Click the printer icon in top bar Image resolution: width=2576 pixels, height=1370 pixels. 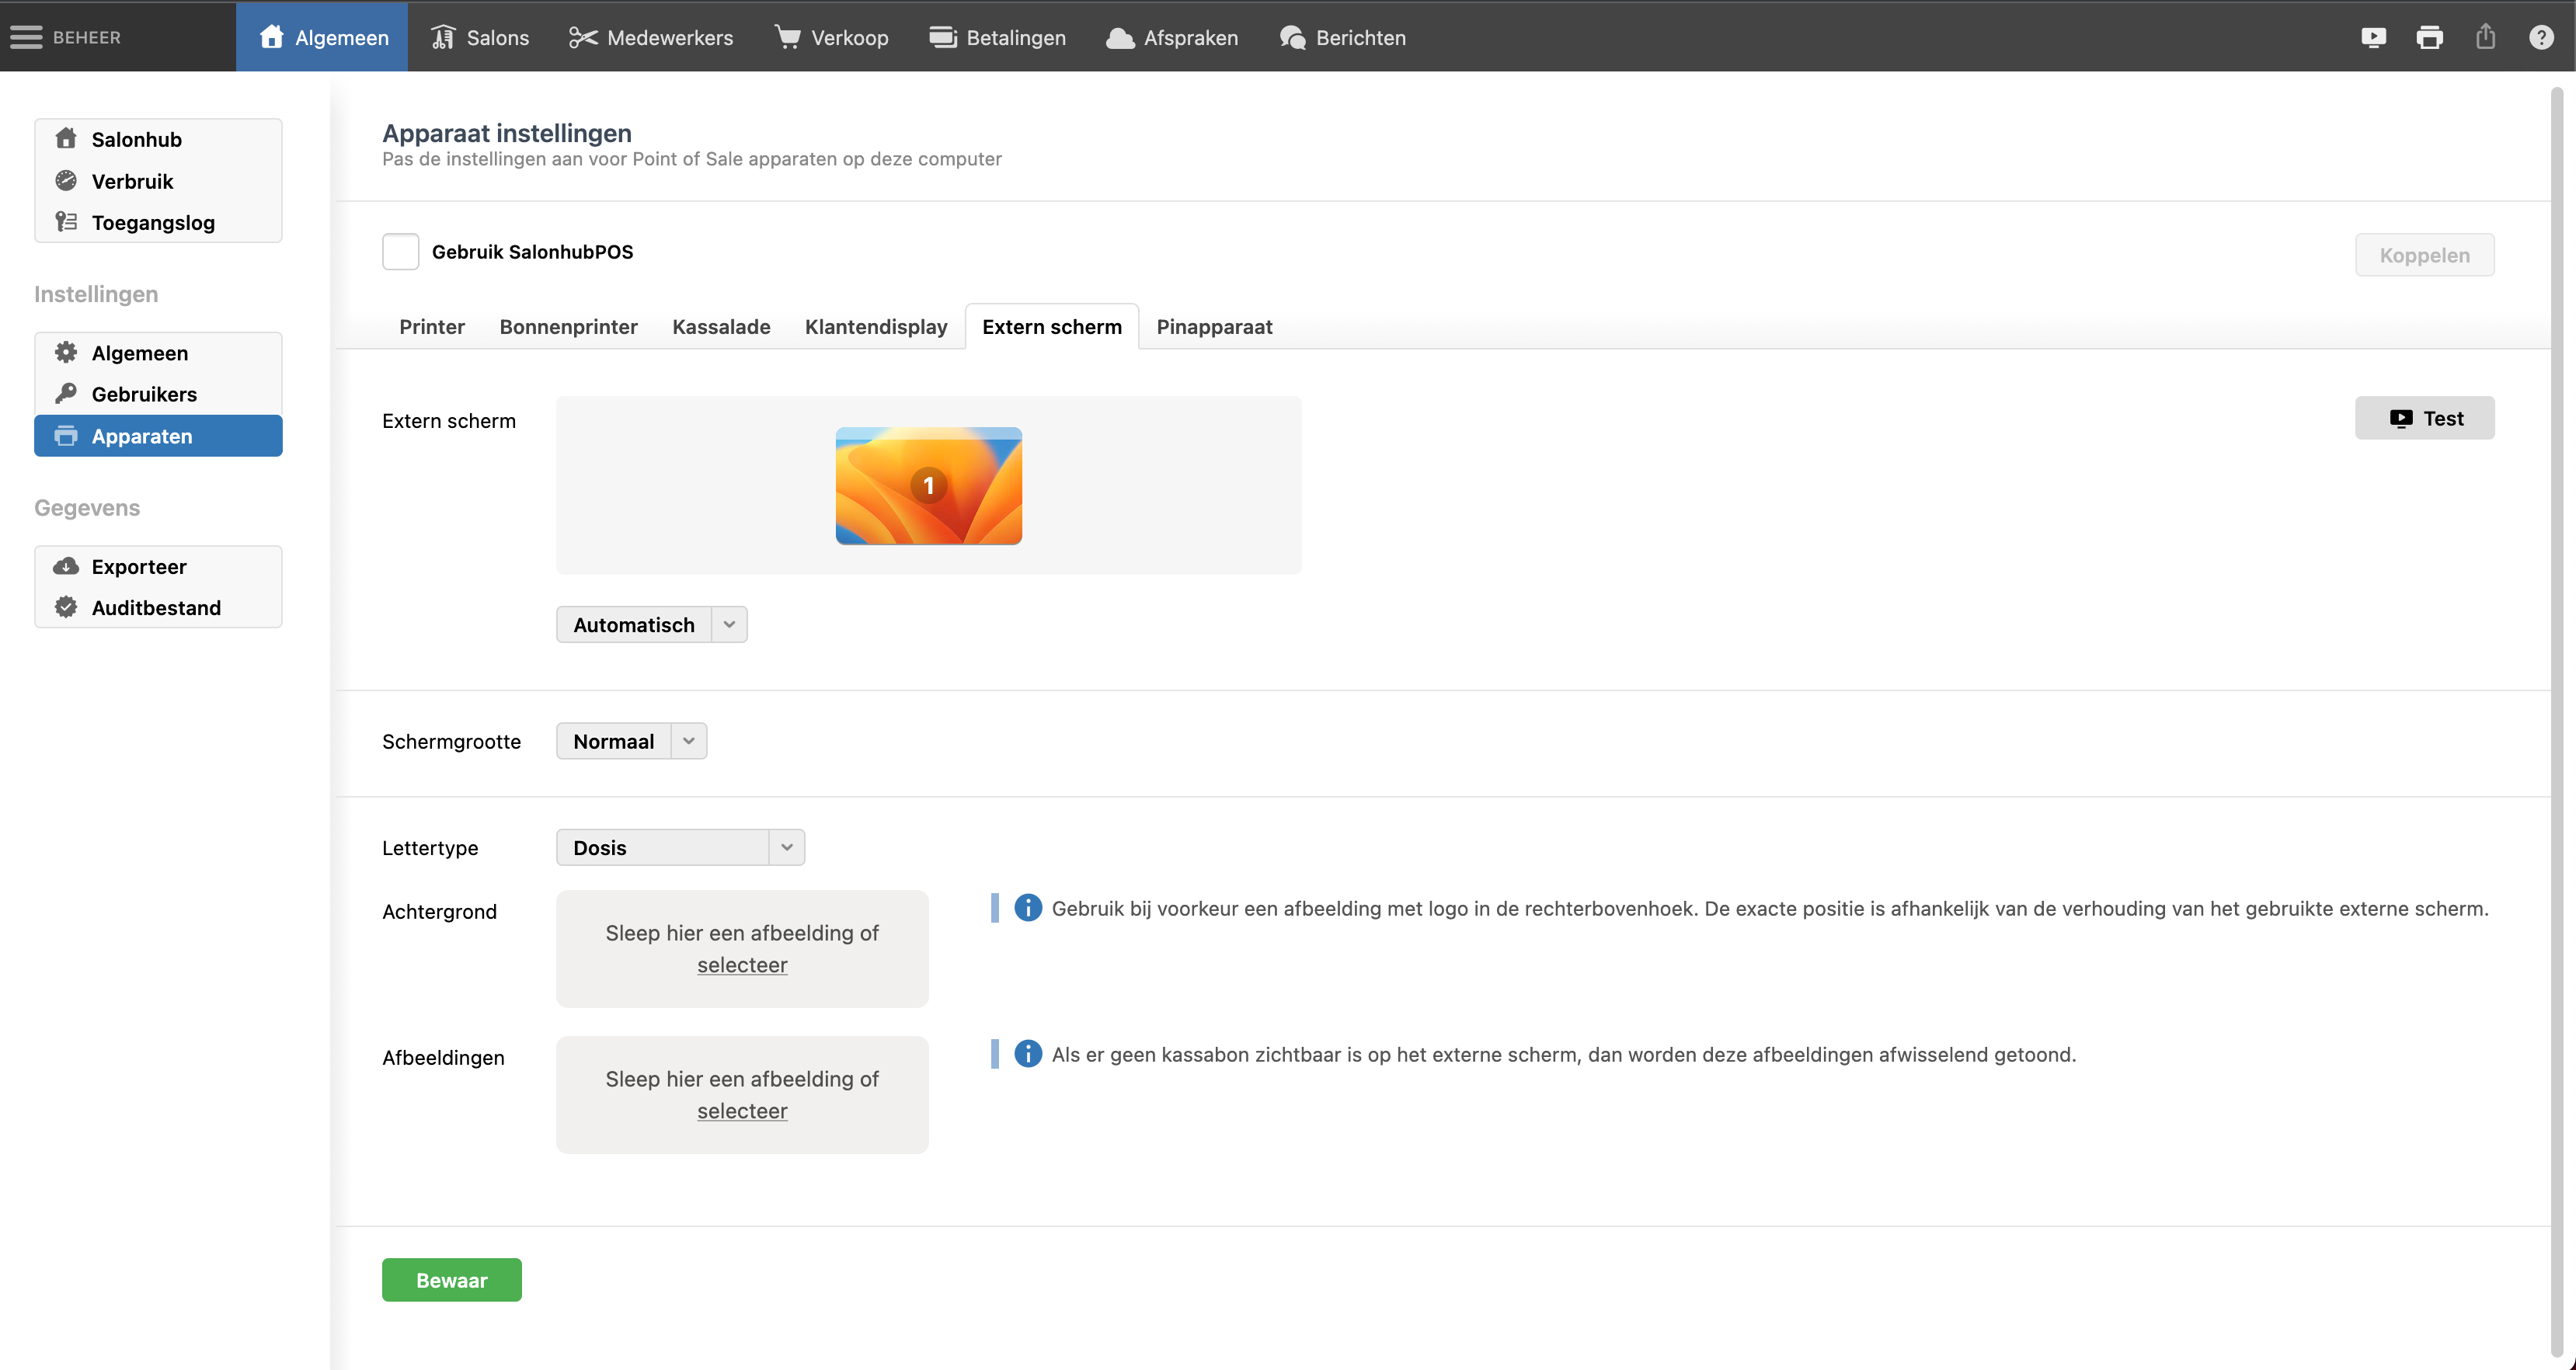point(2429,37)
